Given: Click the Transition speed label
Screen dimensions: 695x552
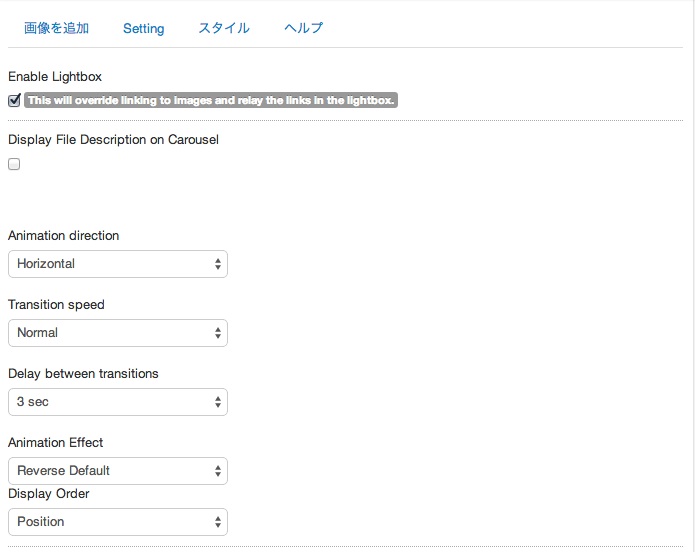Looking at the screenshot, I should 56,304.
